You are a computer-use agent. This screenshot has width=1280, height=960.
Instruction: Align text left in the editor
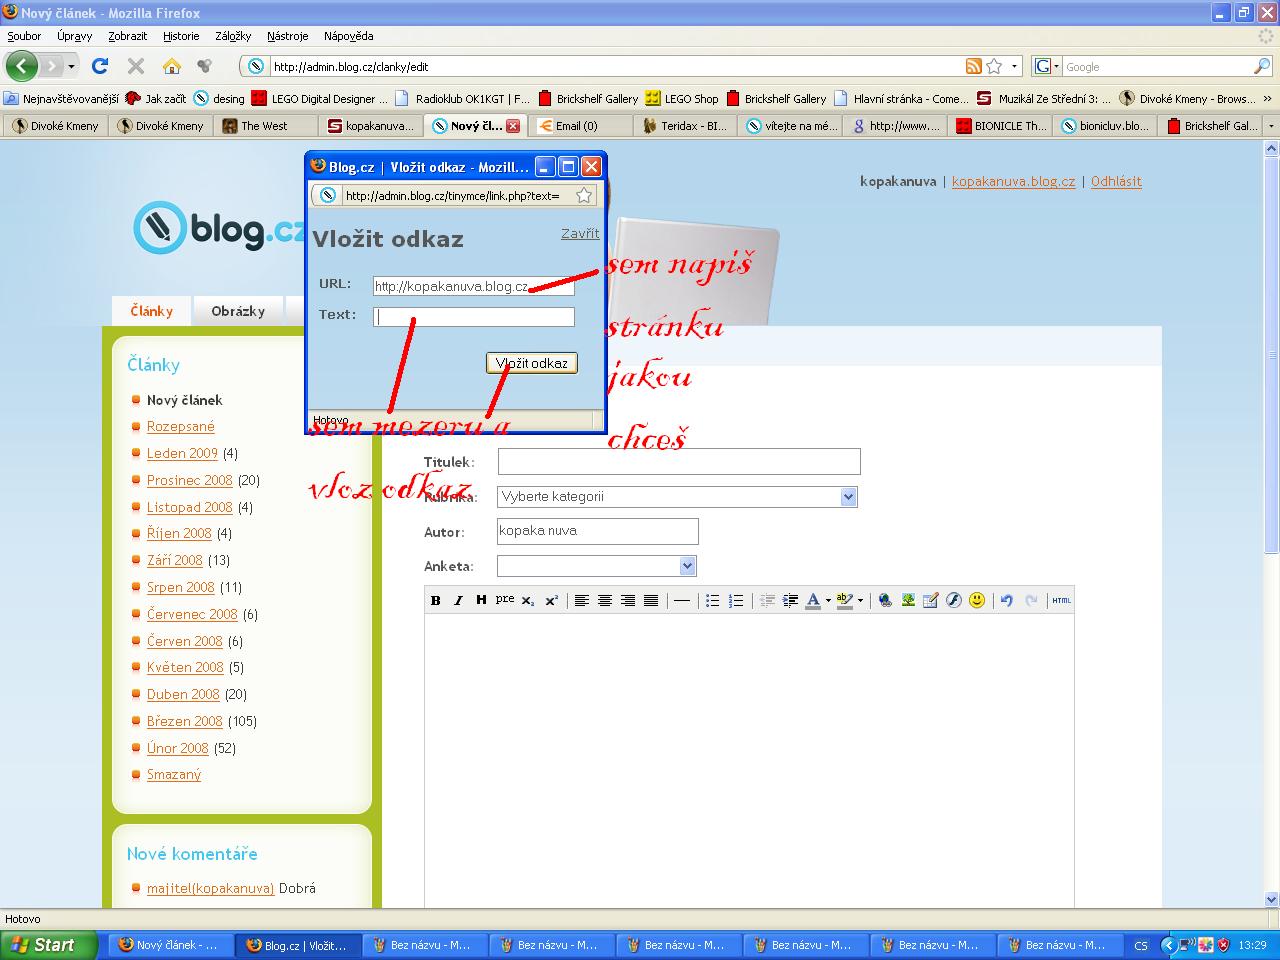point(581,600)
